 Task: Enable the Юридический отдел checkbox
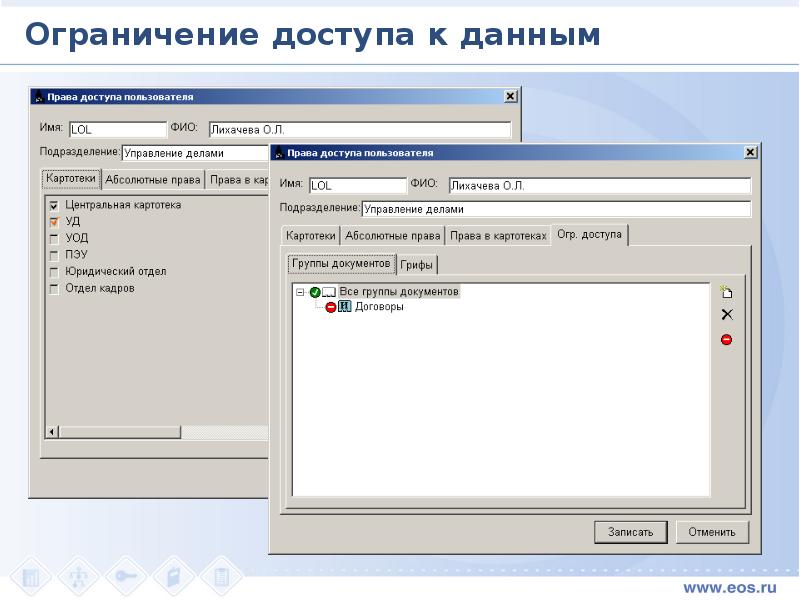[x=54, y=272]
